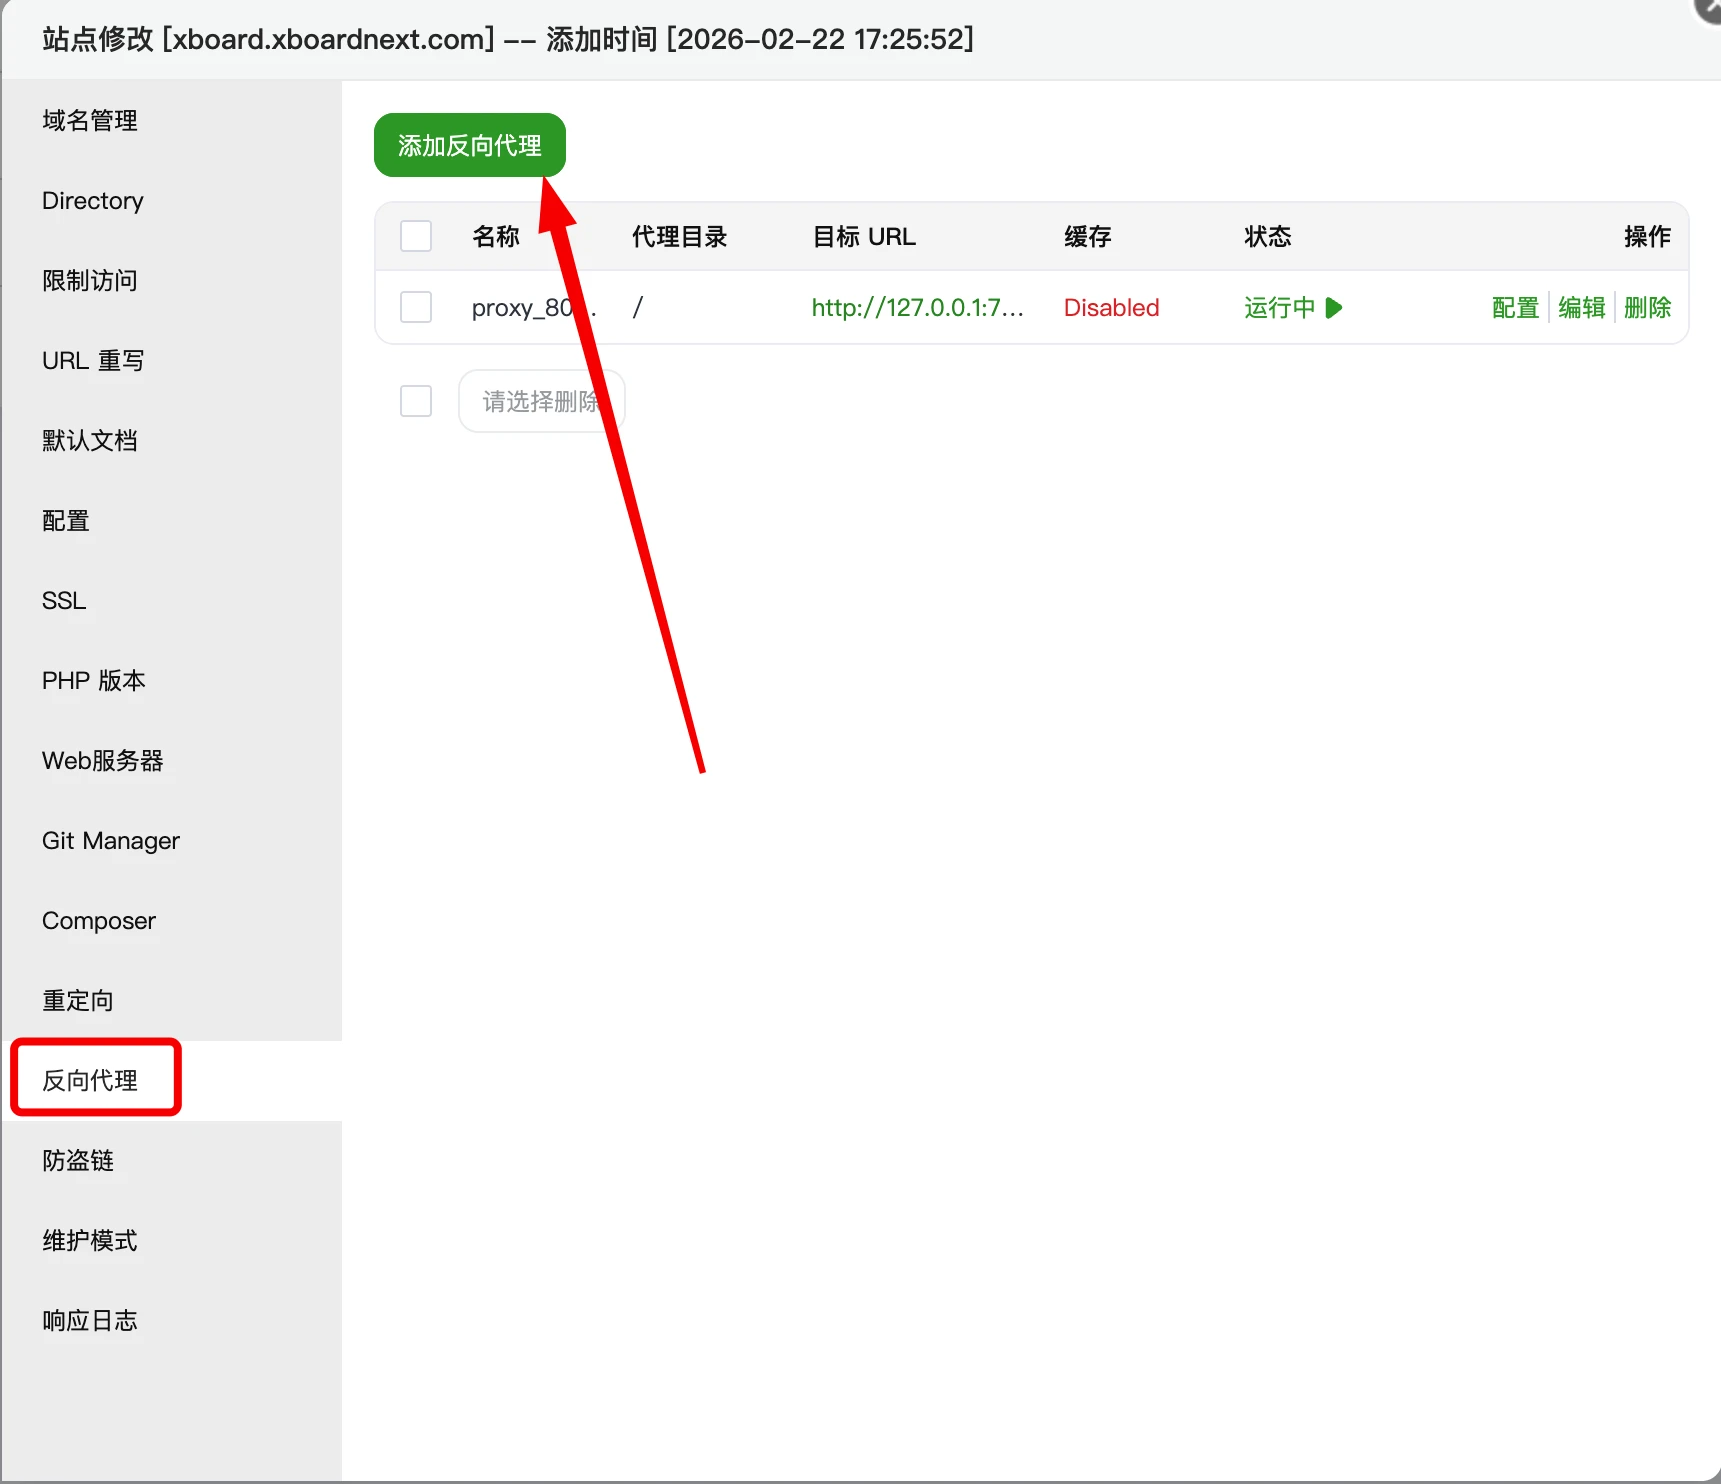Select URL 重写 menu entry

(93, 360)
